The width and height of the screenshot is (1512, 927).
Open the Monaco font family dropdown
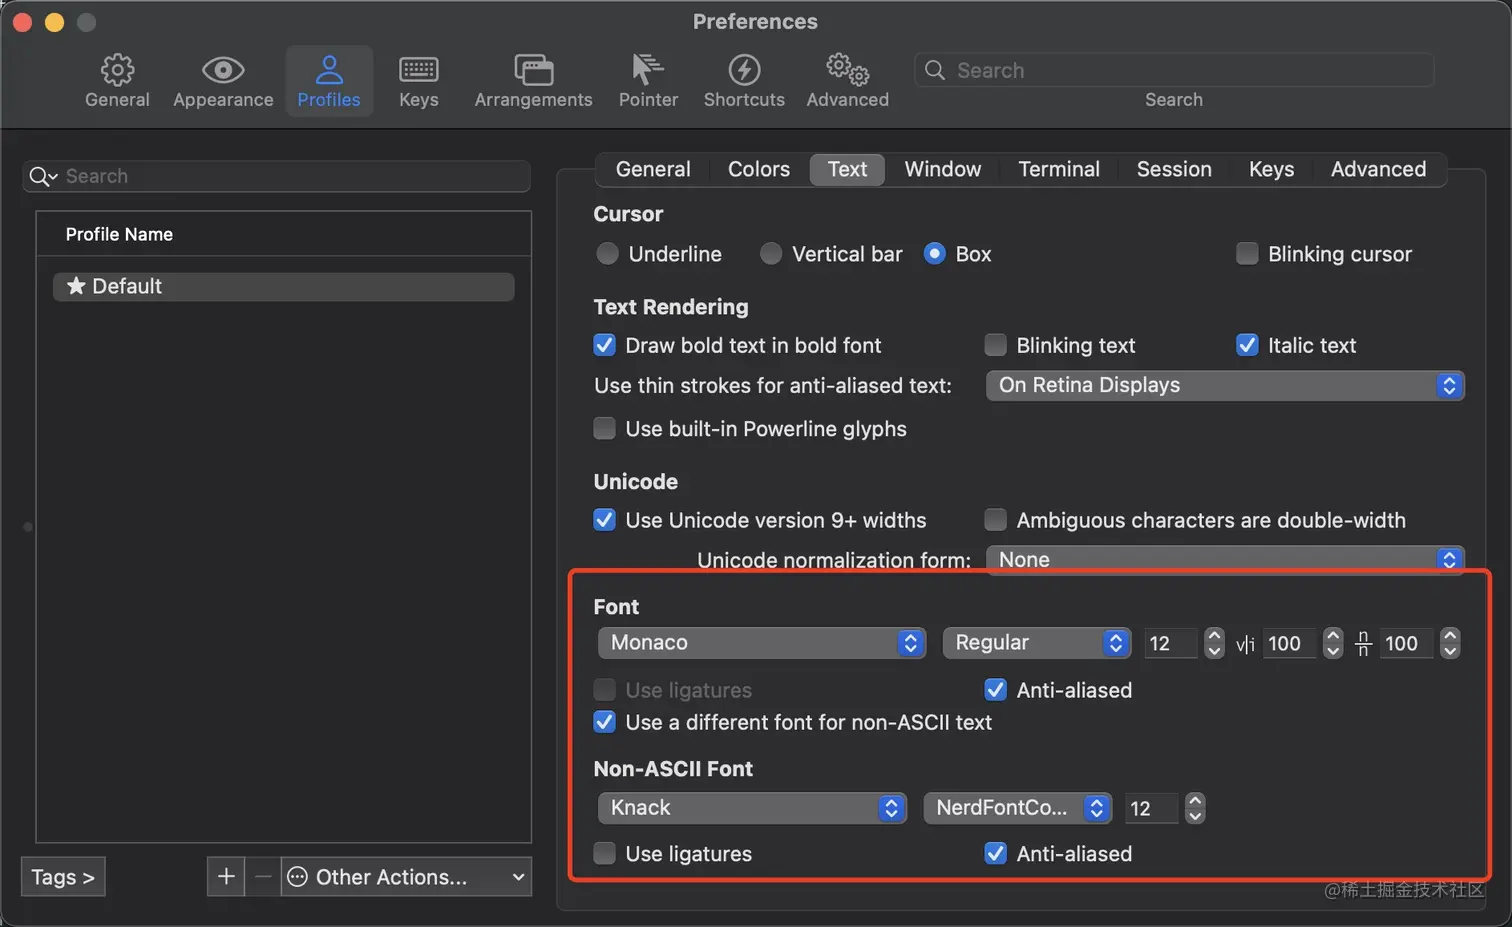pyautogui.click(x=762, y=643)
